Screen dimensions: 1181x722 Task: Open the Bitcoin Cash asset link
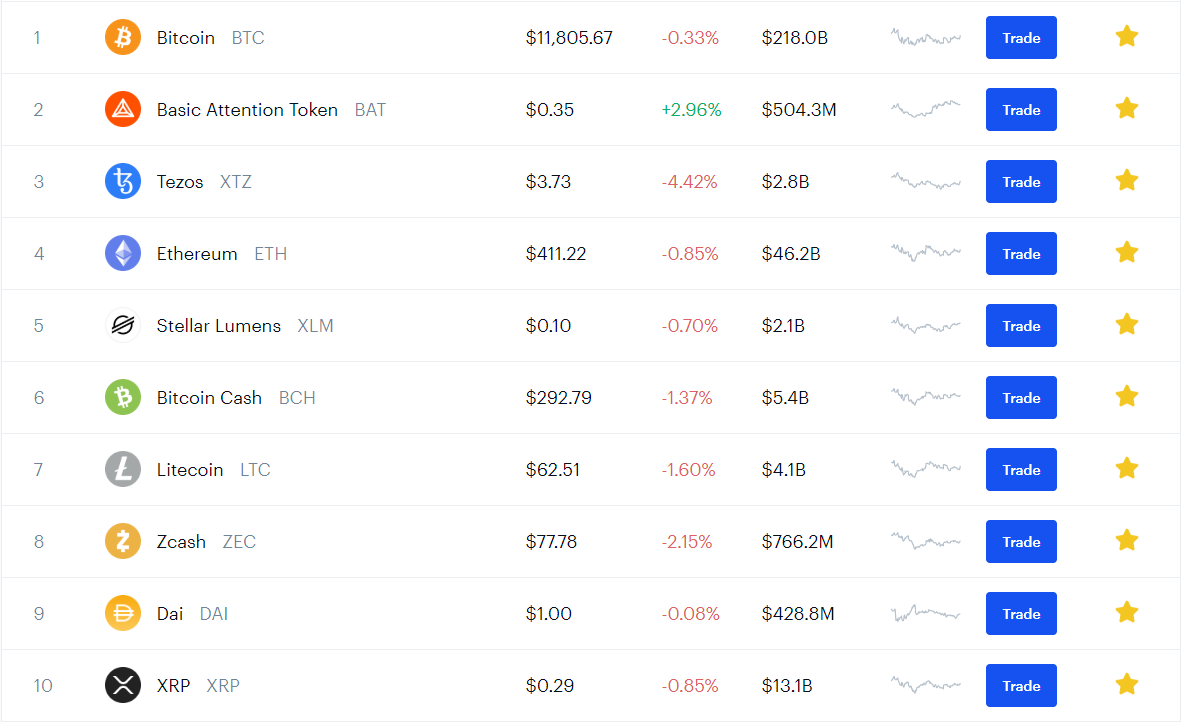pyautogui.click(x=209, y=398)
